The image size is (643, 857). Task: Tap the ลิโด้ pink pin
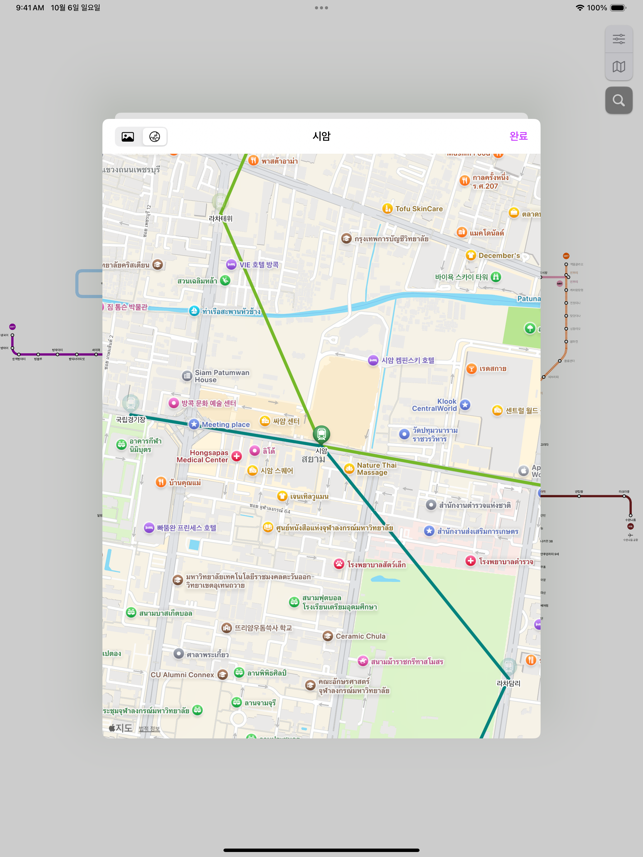254,450
